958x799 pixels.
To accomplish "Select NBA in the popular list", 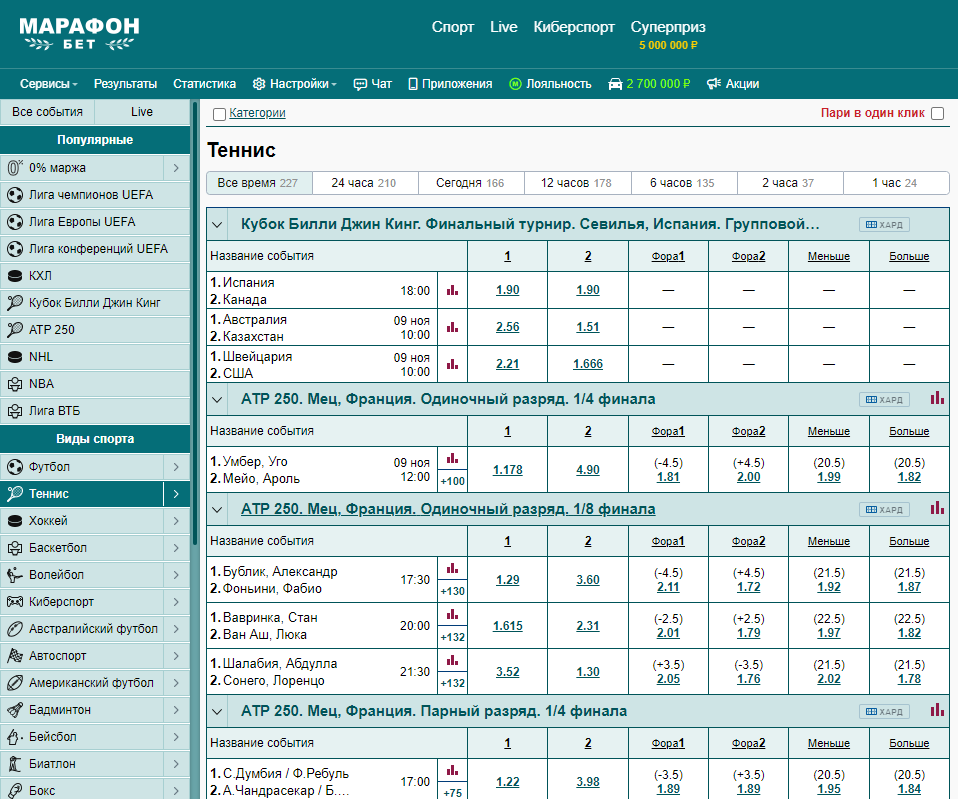I will click(95, 384).
